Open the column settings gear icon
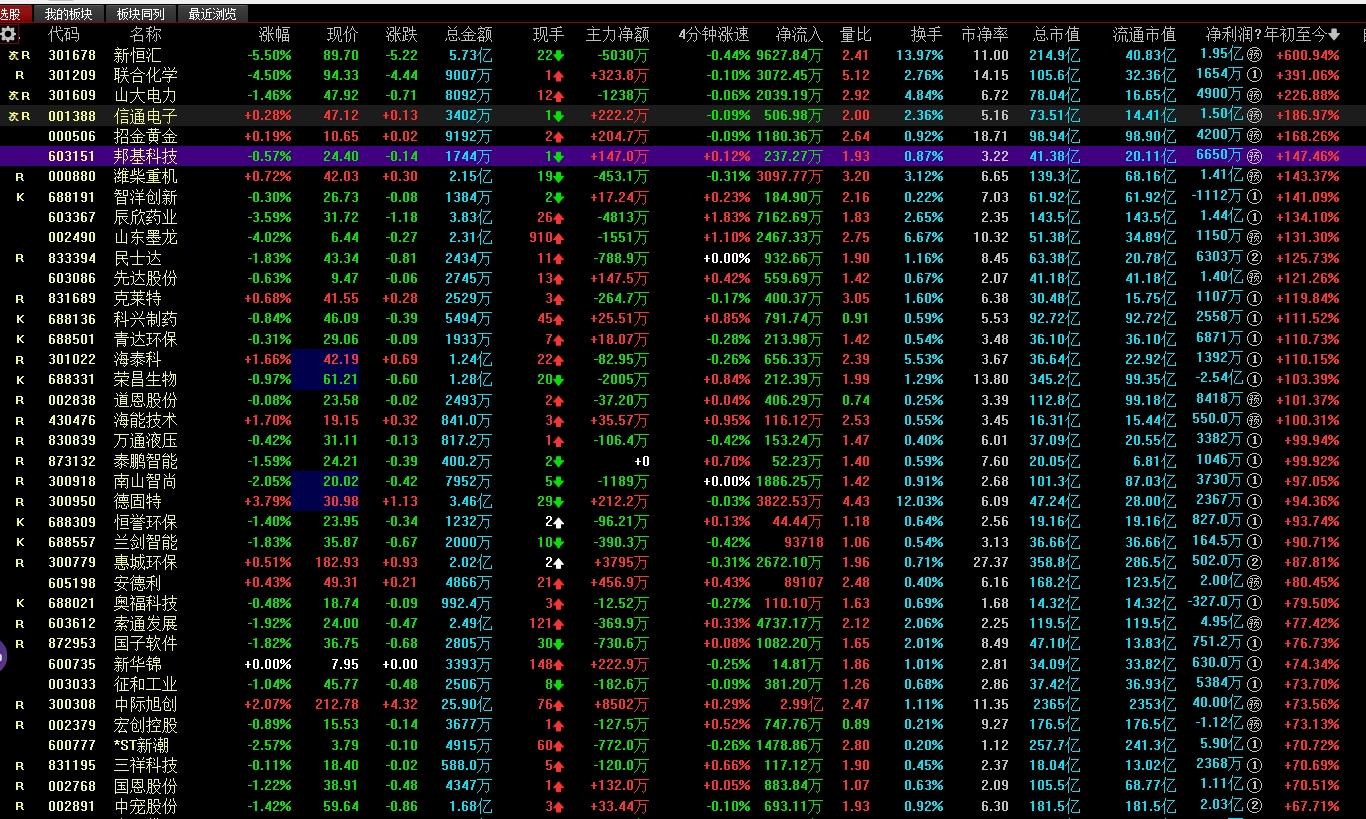This screenshot has height=819, width=1366. [x=8, y=34]
